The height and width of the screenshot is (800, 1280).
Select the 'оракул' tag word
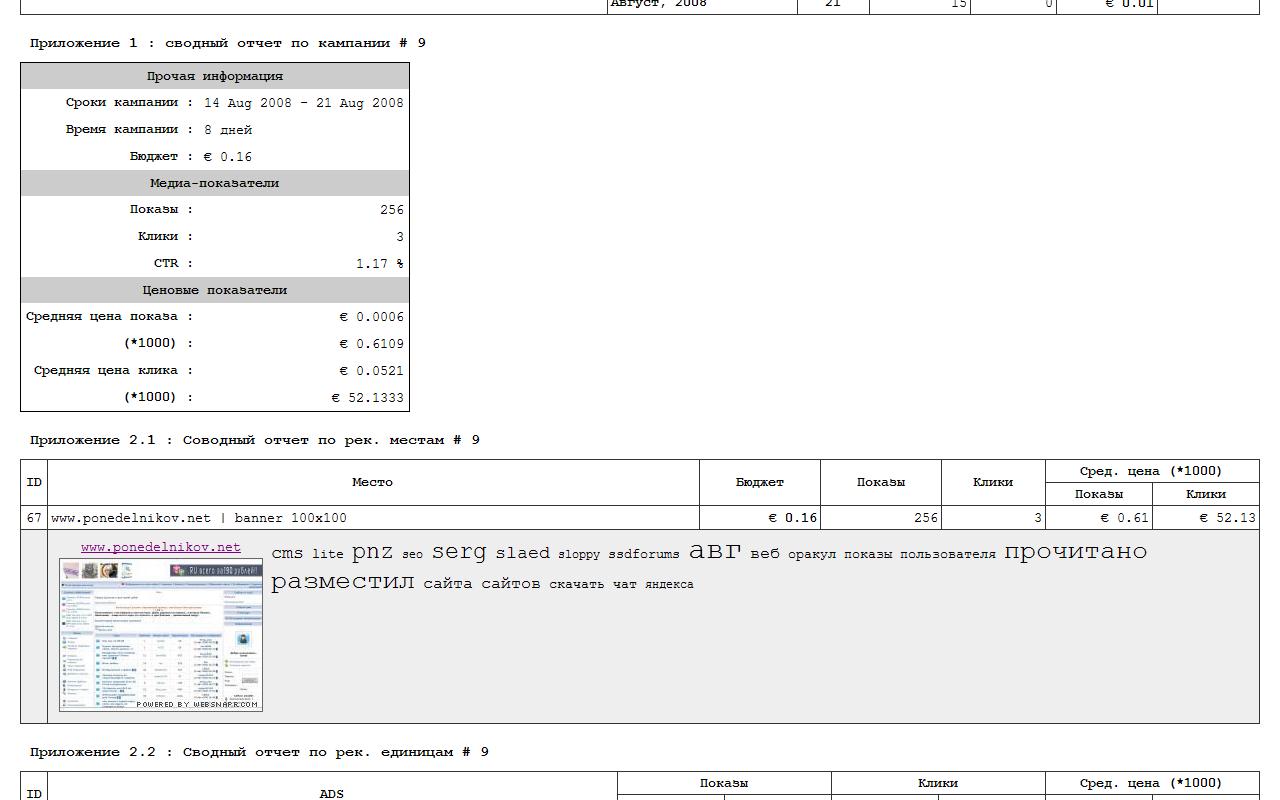[x=811, y=554]
